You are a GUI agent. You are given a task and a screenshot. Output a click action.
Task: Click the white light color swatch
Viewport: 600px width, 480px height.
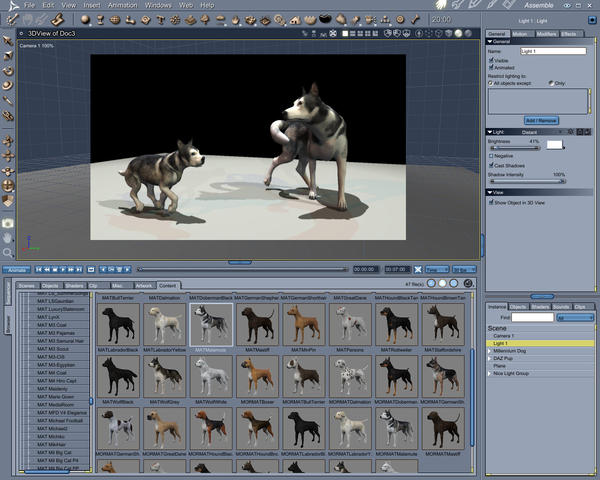(x=552, y=146)
